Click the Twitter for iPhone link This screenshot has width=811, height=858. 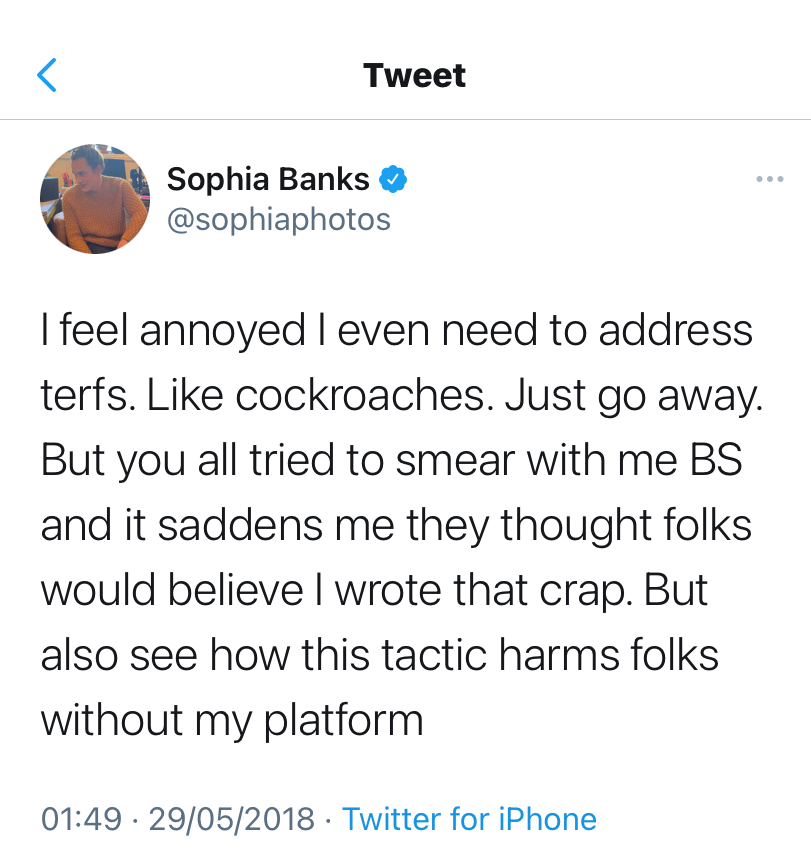pos(469,820)
